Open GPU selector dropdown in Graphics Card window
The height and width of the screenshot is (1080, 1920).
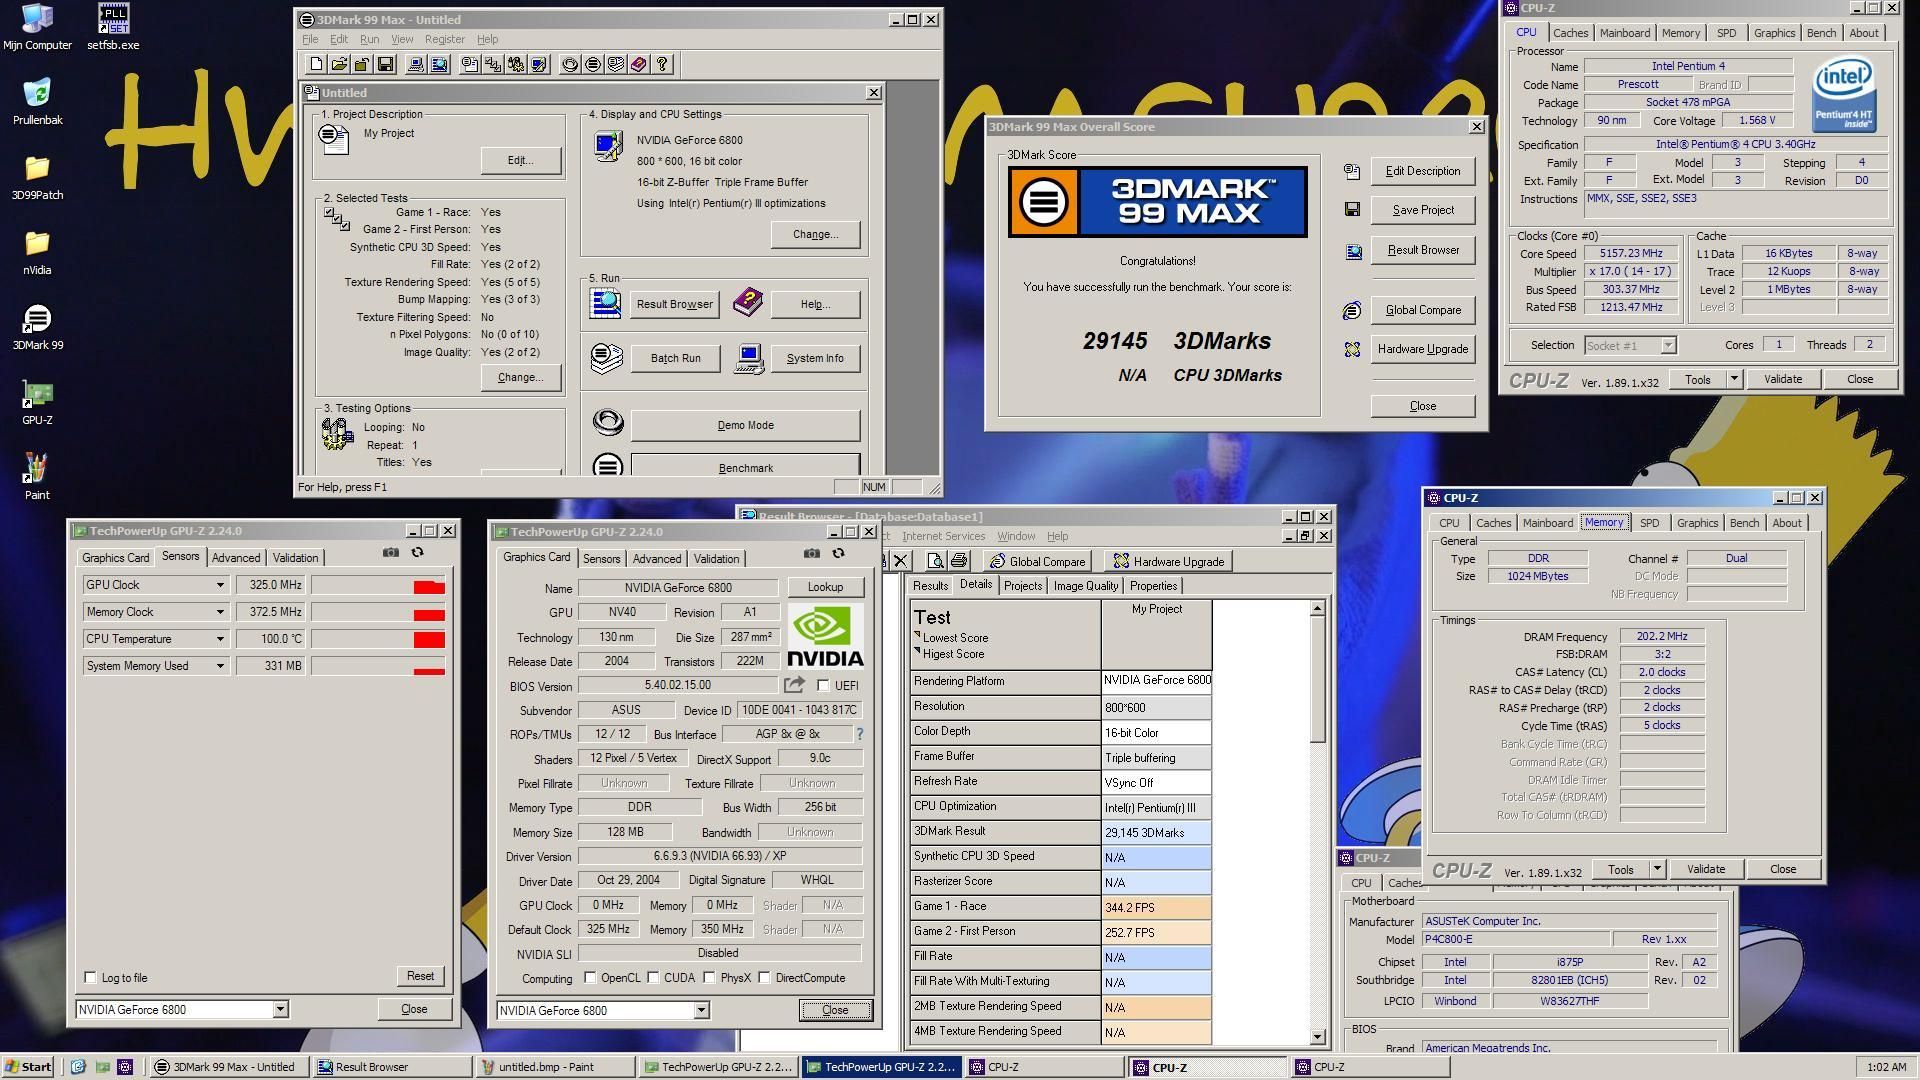[x=702, y=1011]
